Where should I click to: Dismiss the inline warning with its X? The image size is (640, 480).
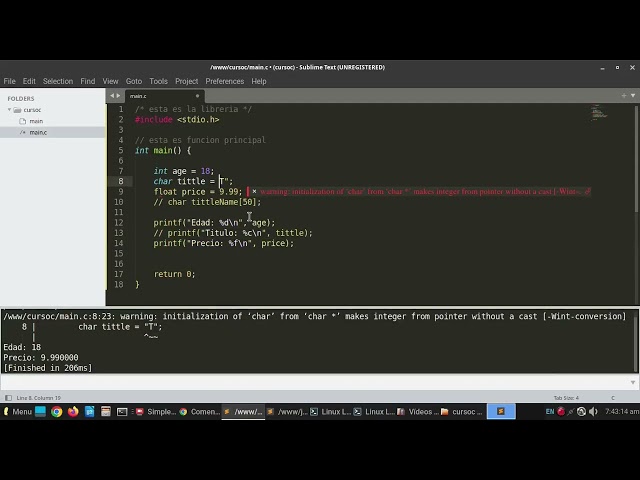pos(254,191)
